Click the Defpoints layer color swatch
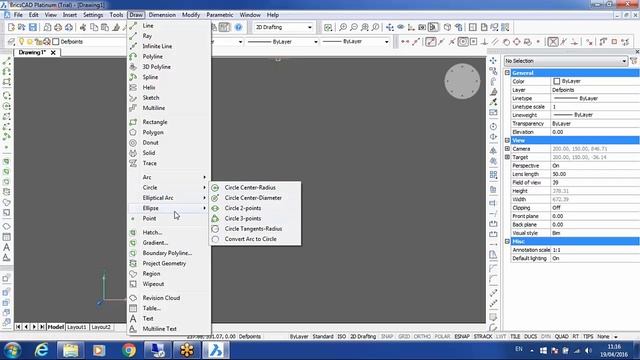The height and width of the screenshot is (360, 640). [x=56, y=42]
